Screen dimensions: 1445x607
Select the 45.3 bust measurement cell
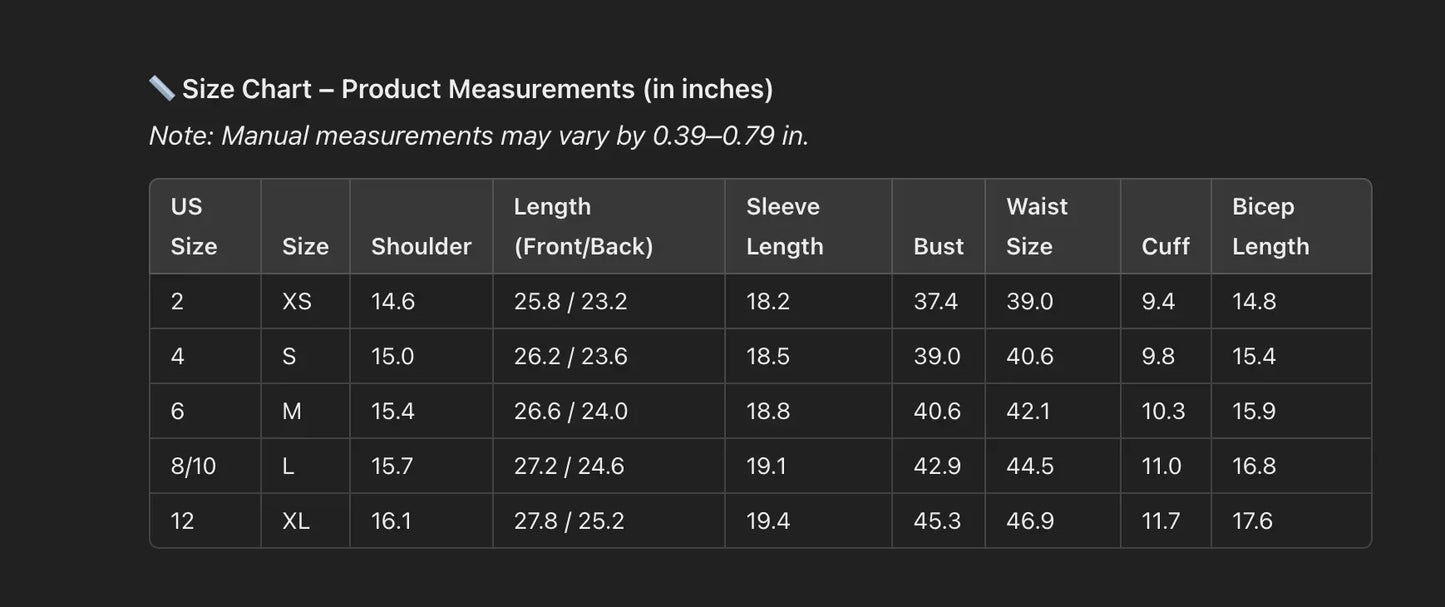[937, 521]
